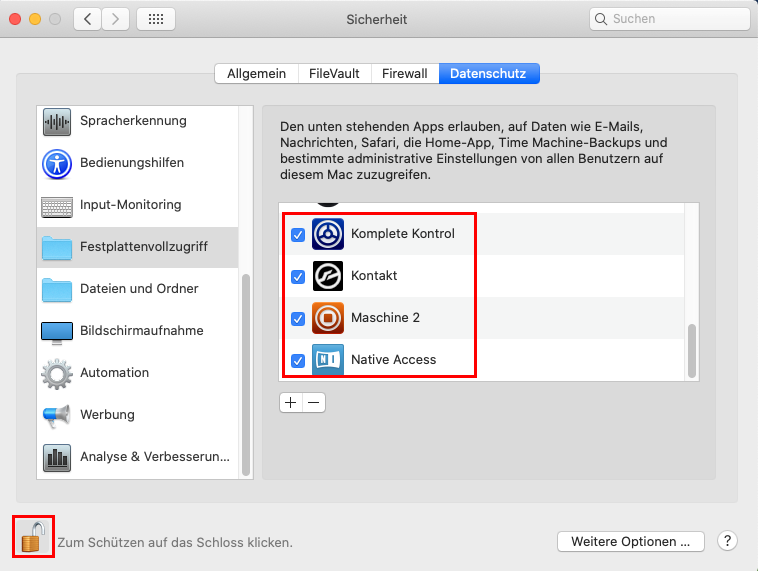Click the search magnifier icon
This screenshot has height=571, width=758.
[x=601, y=19]
